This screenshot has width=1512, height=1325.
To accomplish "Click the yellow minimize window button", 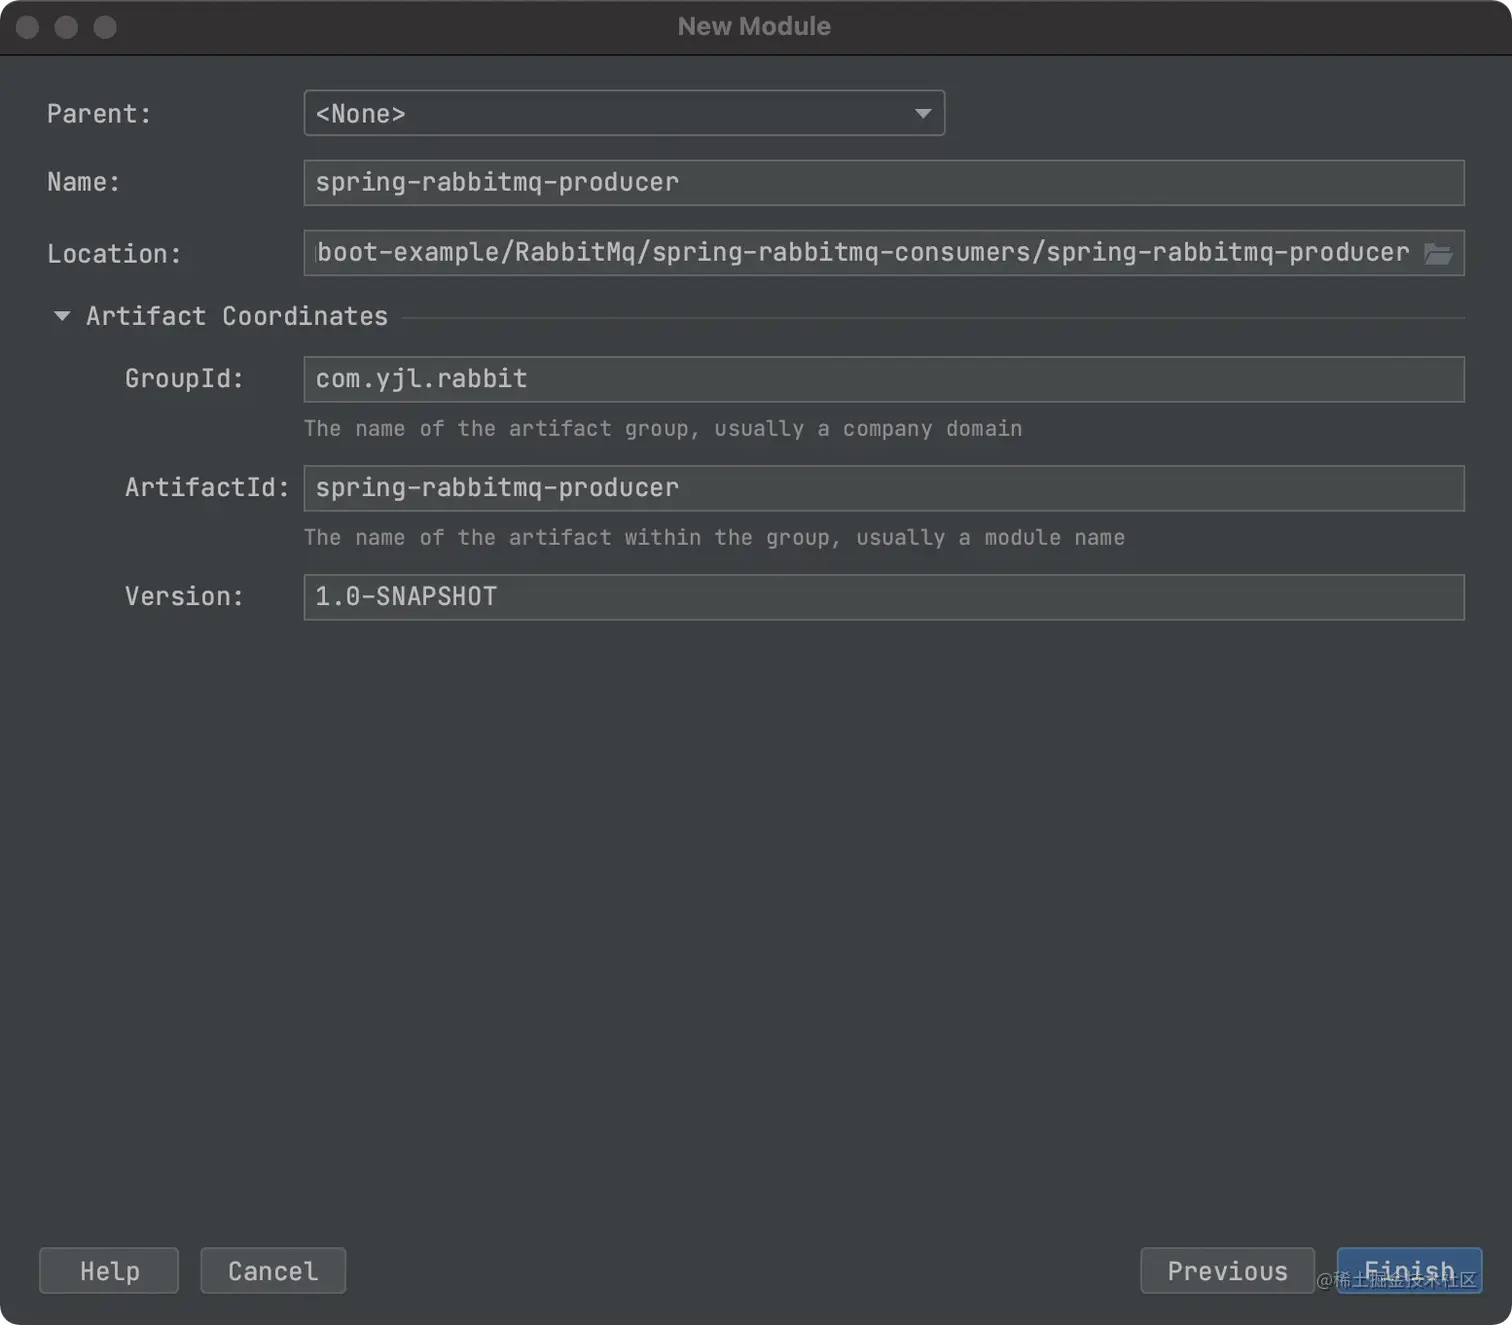I will [x=66, y=27].
